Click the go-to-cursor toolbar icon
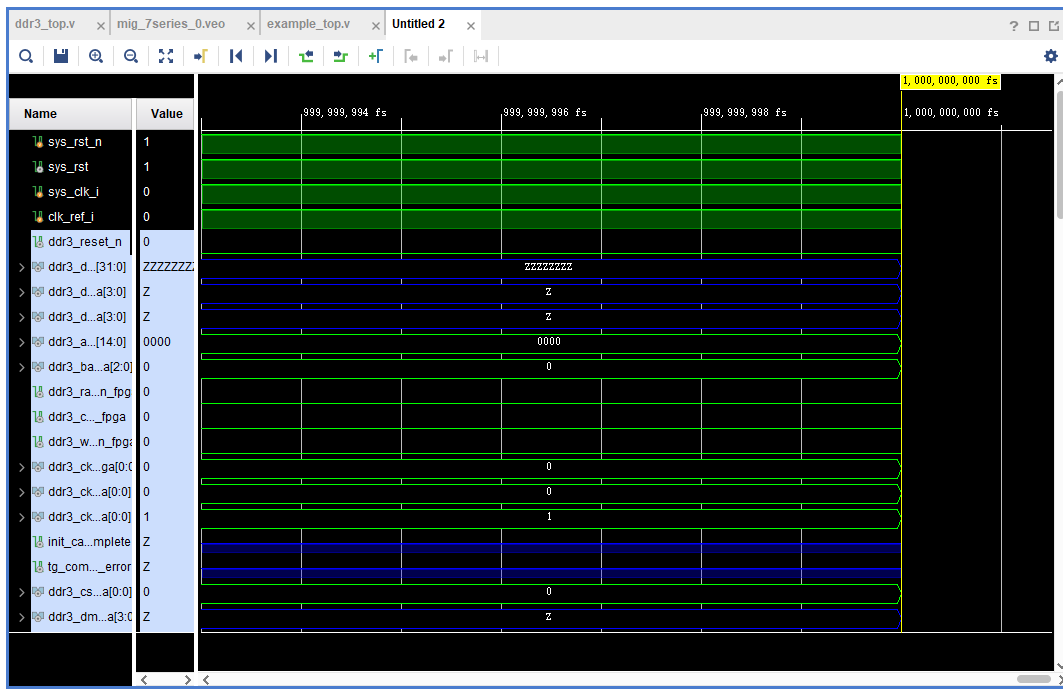Viewport: 1063px width, 694px height. [201, 56]
